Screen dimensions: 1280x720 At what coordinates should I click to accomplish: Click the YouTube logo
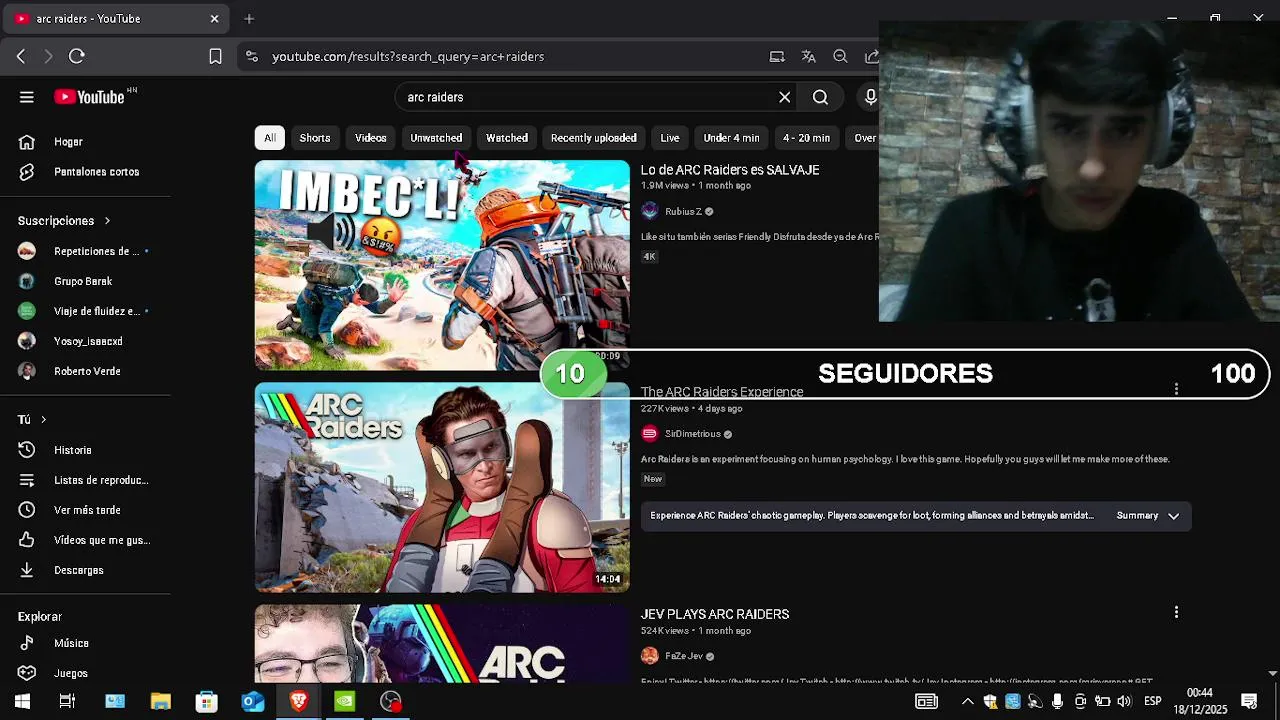90,97
